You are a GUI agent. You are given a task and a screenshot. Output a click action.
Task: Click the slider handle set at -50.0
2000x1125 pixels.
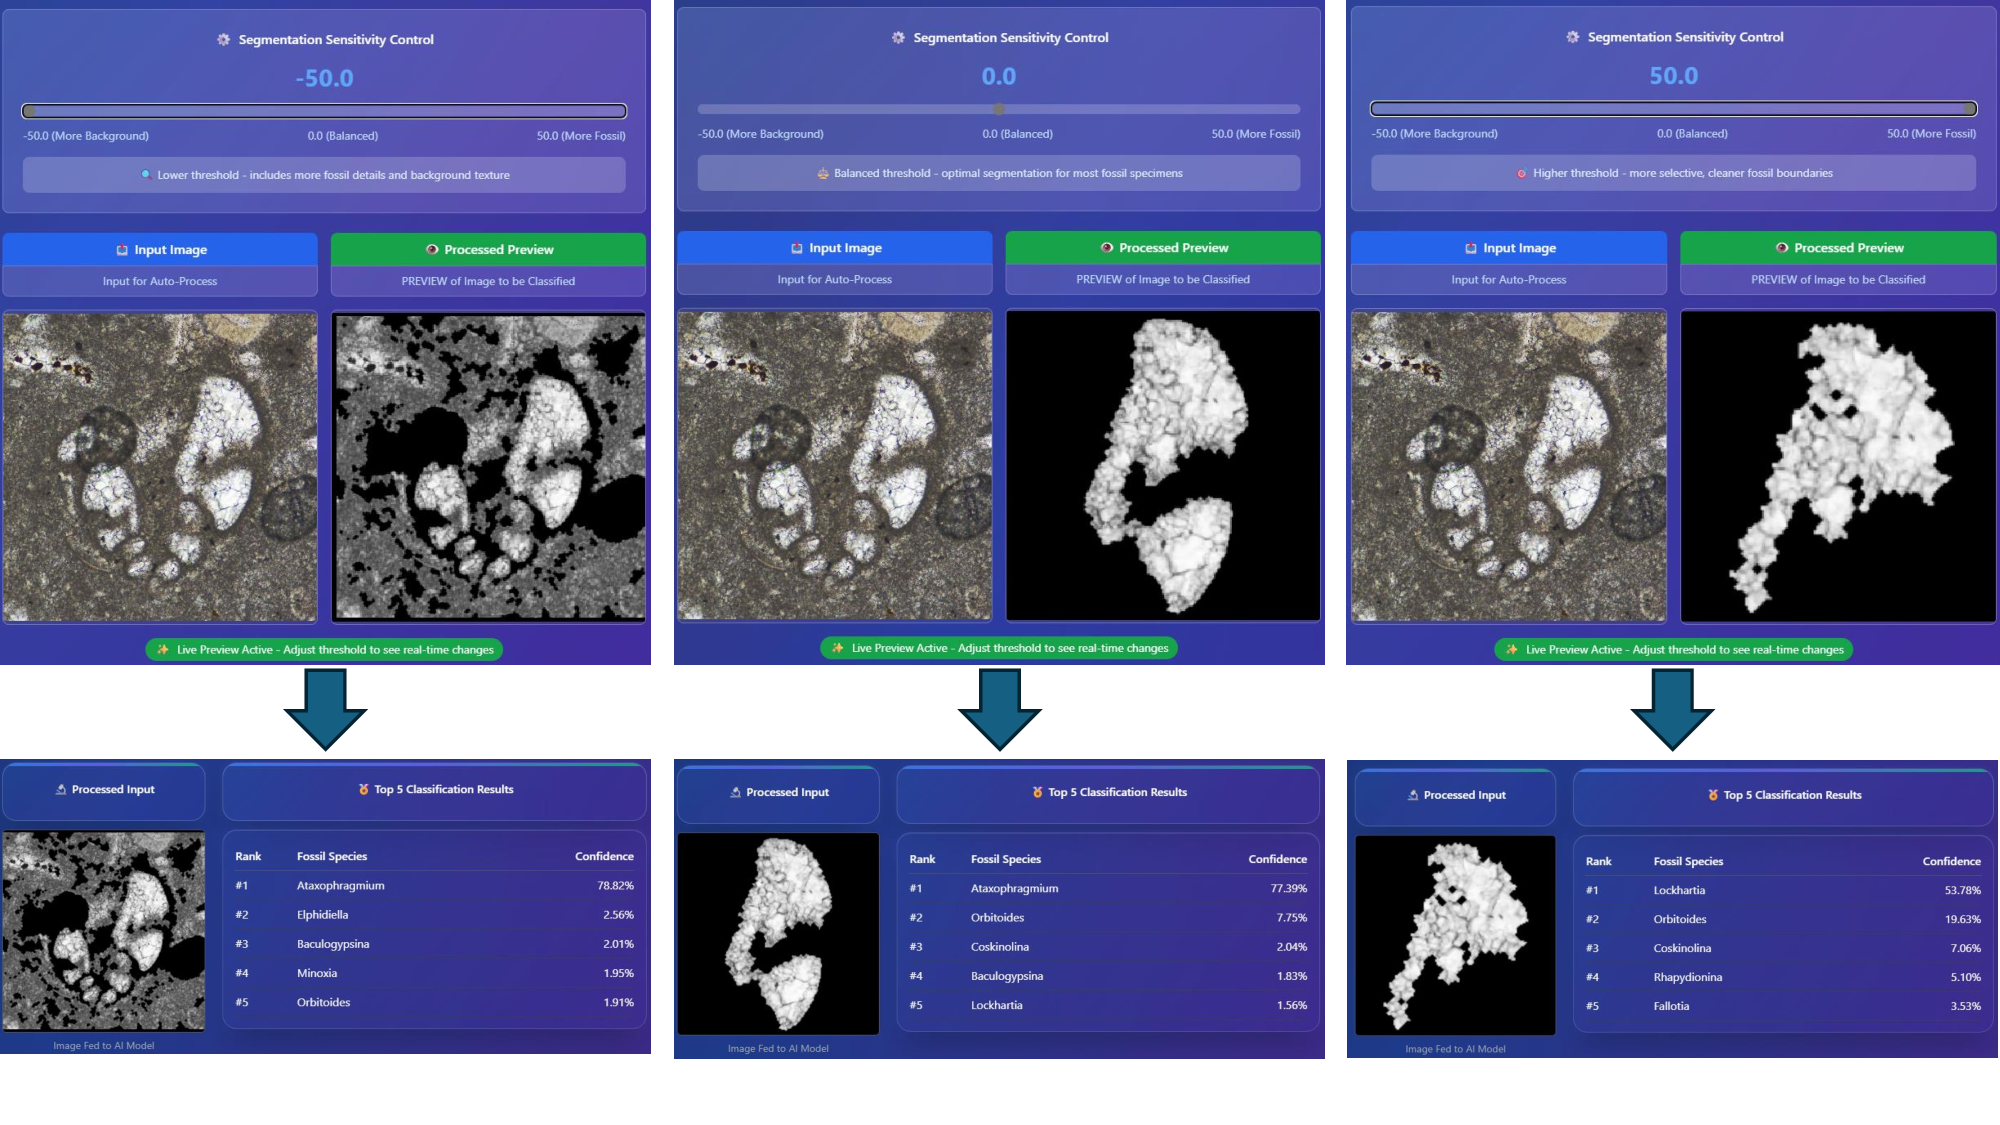click(x=30, y=110)
